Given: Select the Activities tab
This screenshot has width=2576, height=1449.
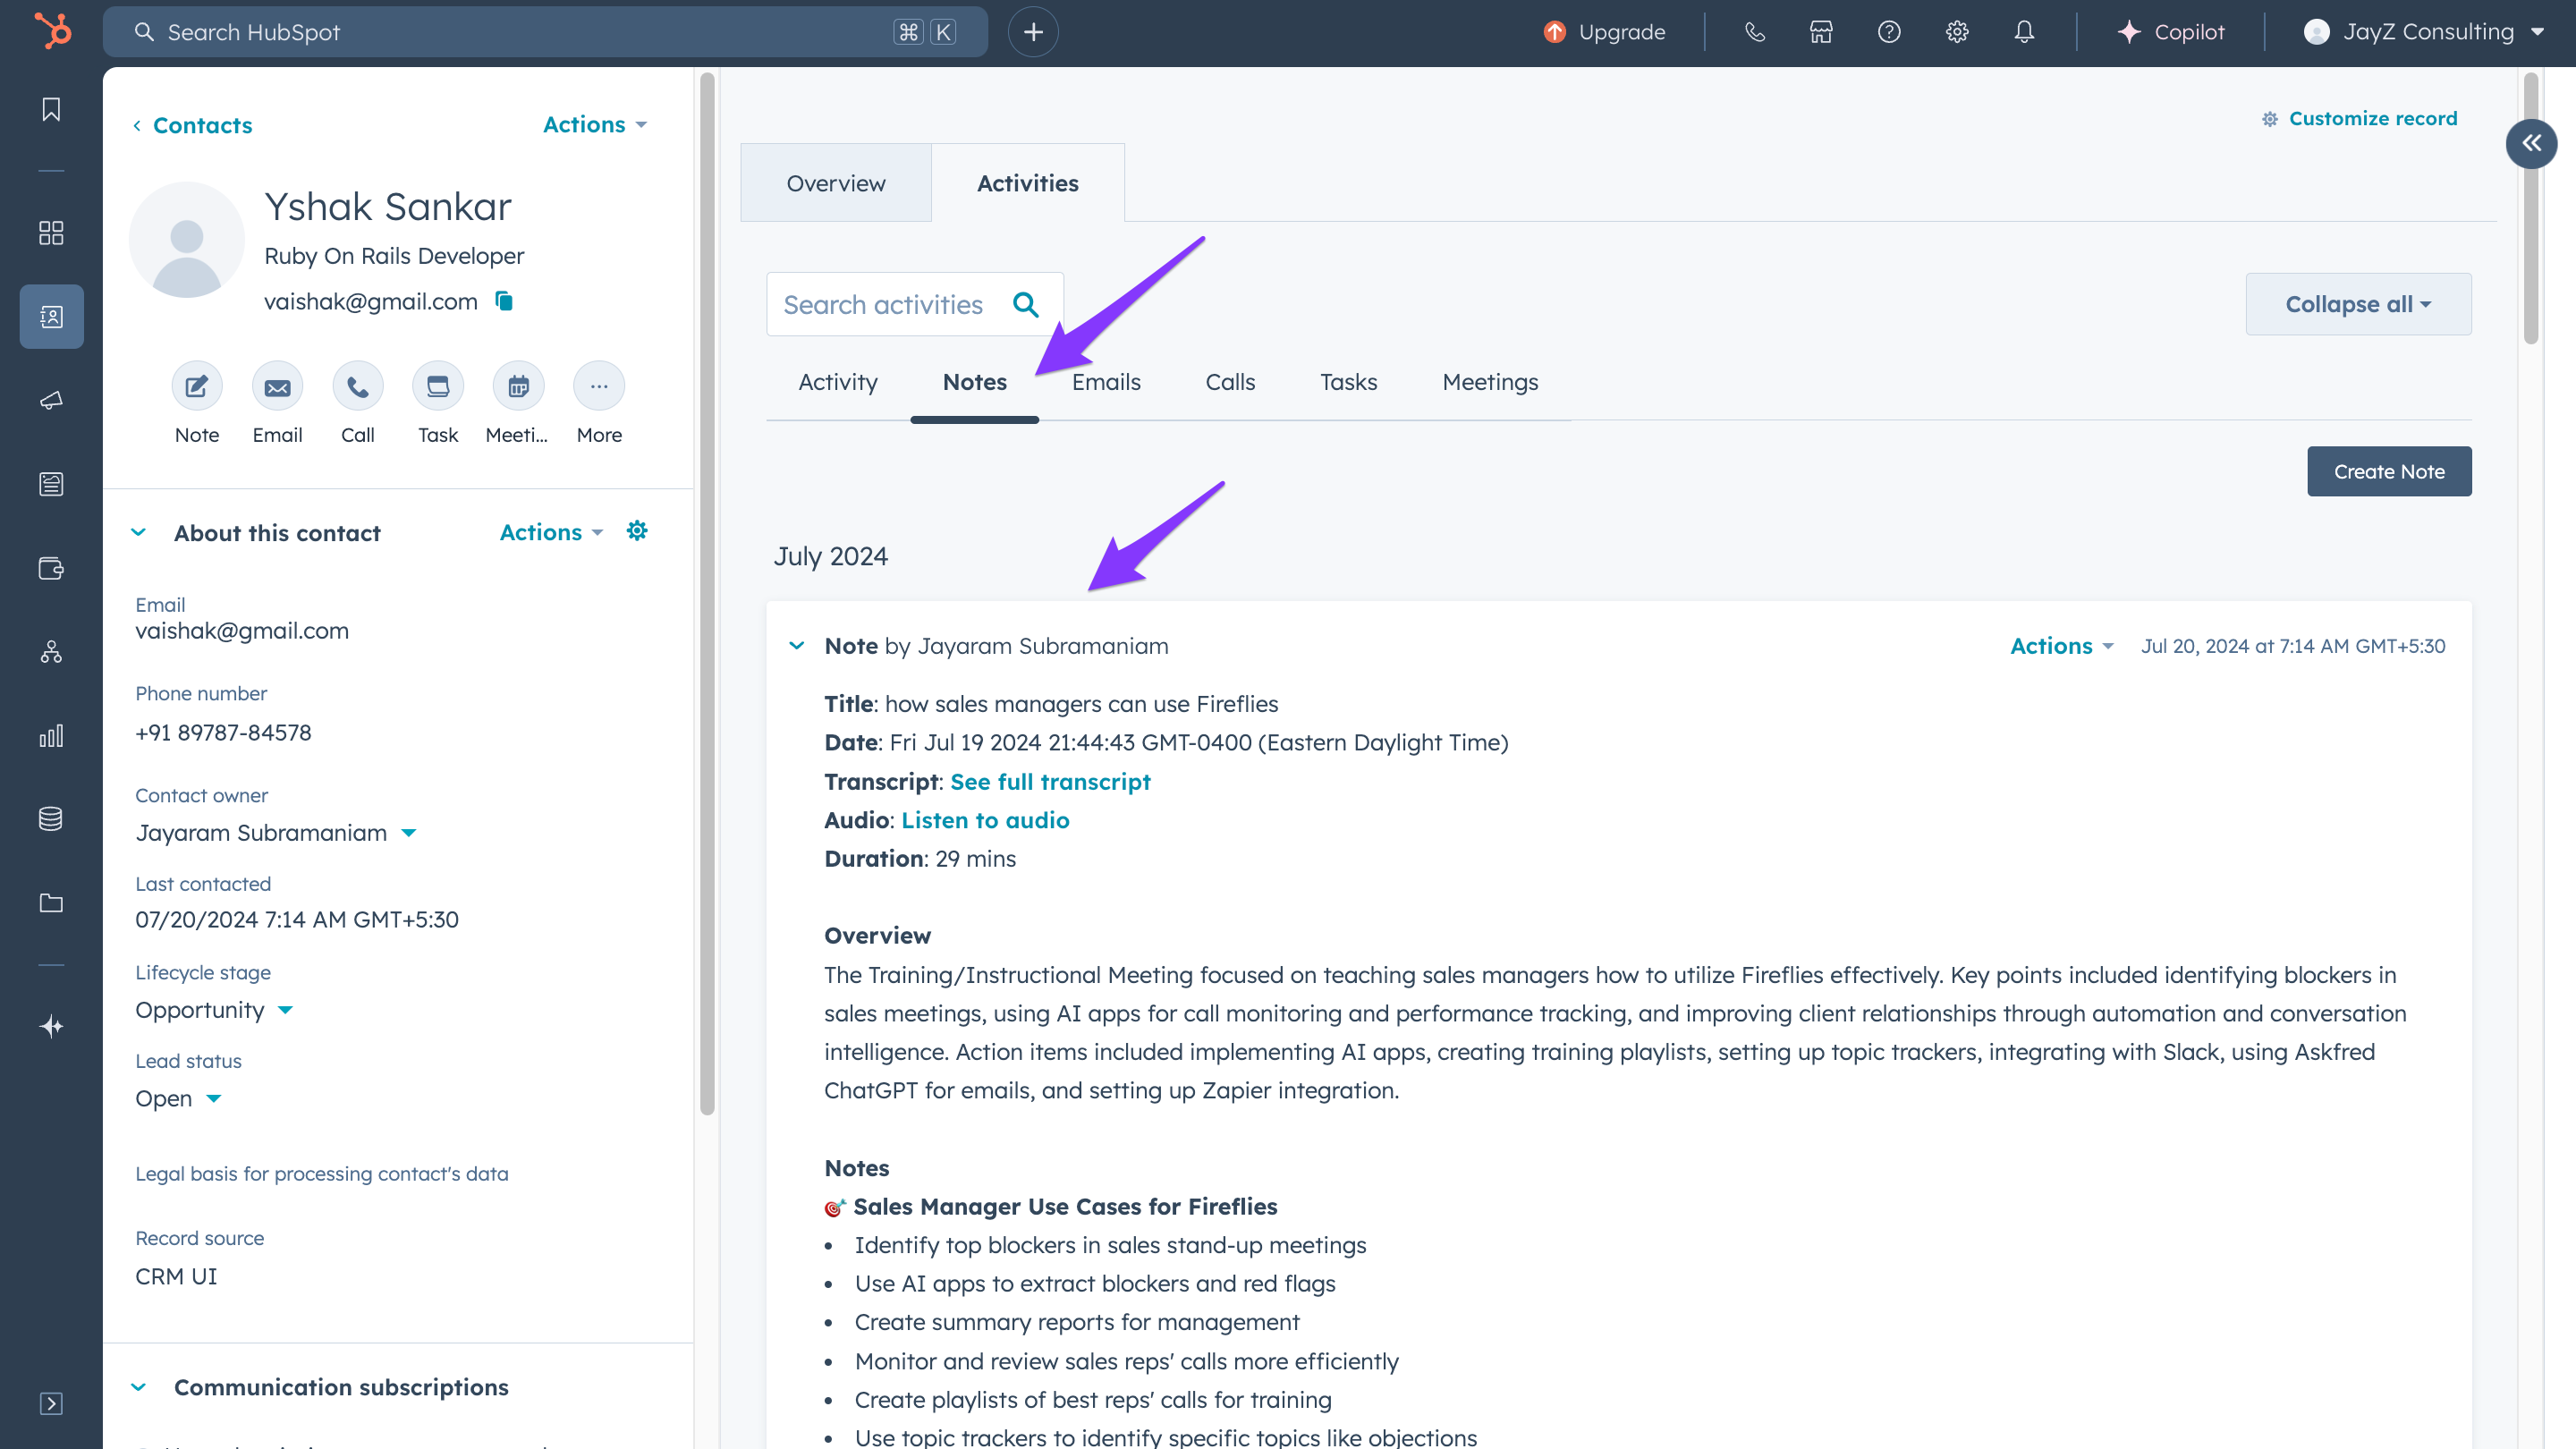Looking at the screenshot, I should pos(1028,183).
